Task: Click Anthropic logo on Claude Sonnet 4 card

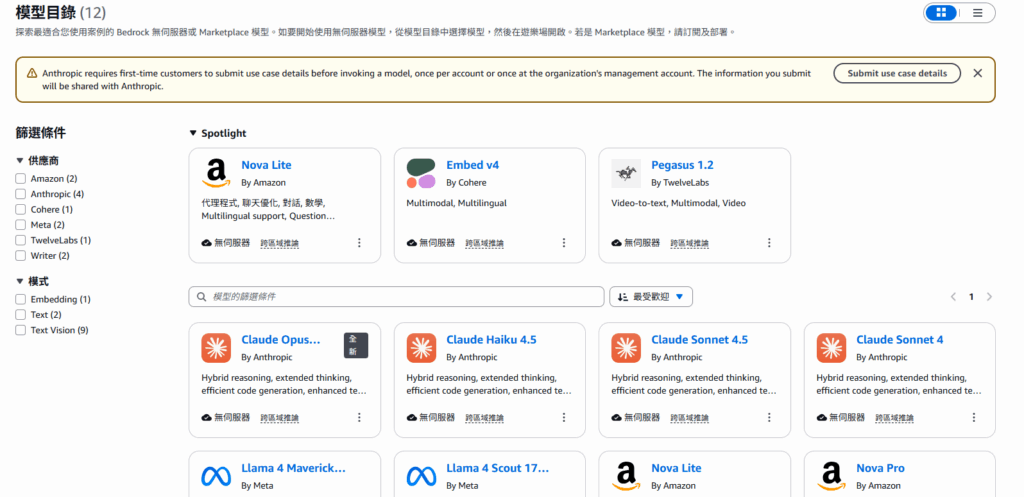Action: point(831,348)
